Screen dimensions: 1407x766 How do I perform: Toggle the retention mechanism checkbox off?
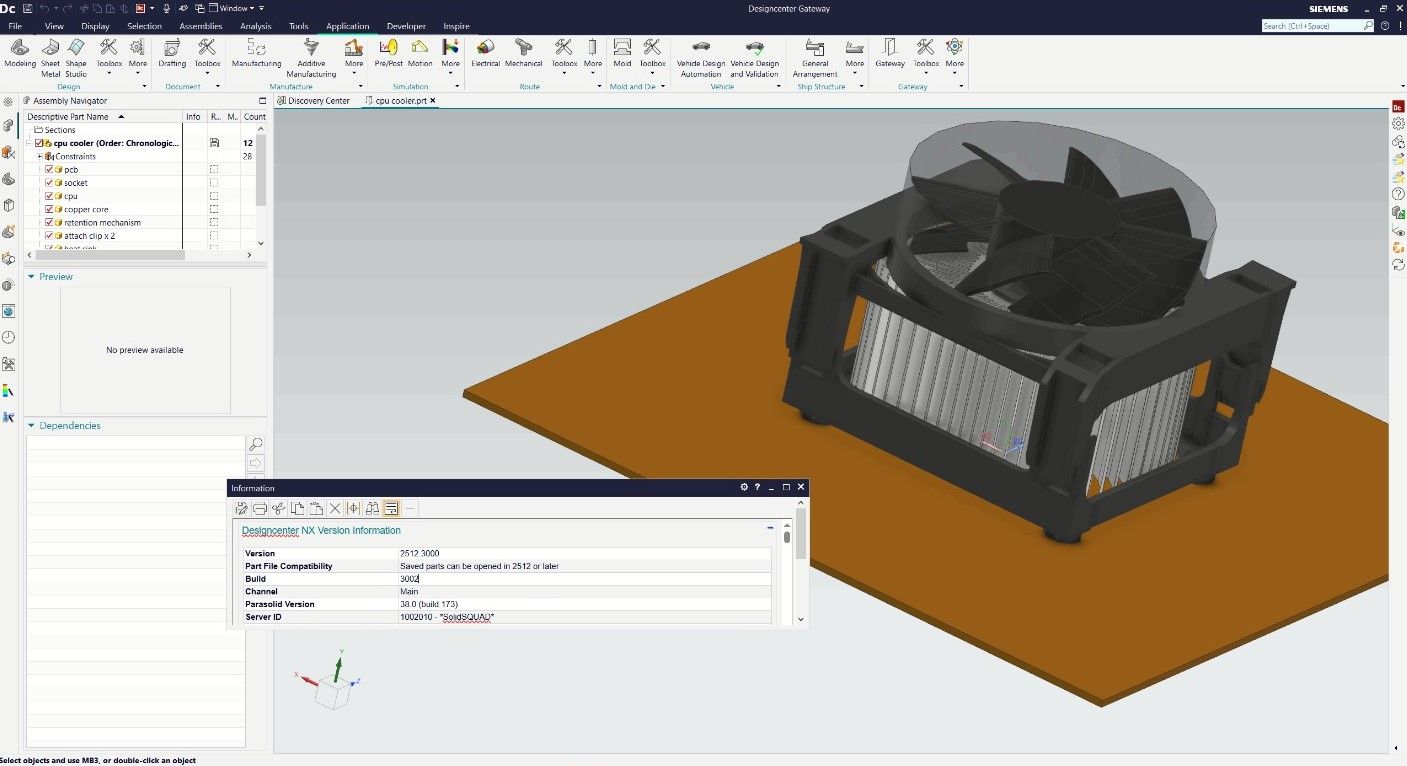click(x=48, y=222)
